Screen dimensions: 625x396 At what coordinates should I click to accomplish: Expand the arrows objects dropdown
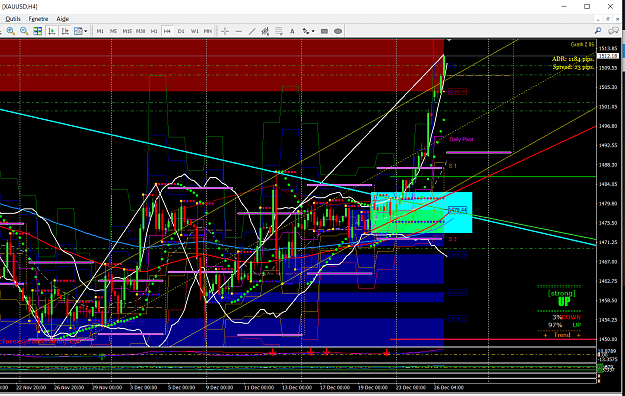pos(313,31)
